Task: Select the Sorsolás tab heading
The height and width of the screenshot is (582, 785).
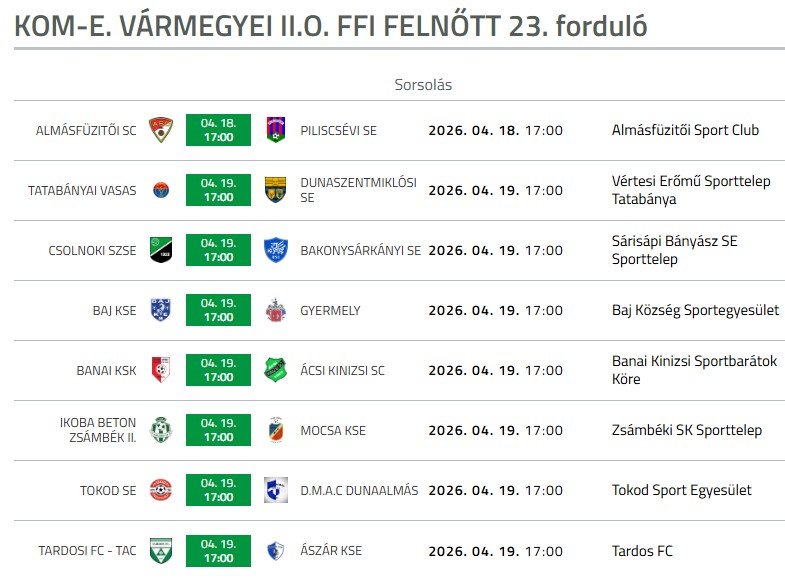Action: pyautogui.click(x=423, y=85)
